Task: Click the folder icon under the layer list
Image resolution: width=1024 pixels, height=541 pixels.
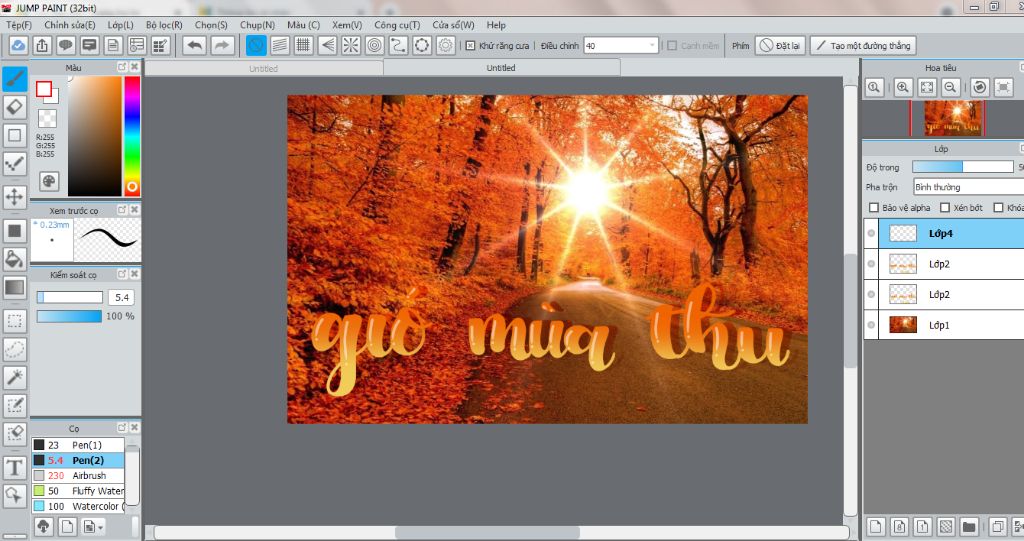Action: (x=969, y=526)
